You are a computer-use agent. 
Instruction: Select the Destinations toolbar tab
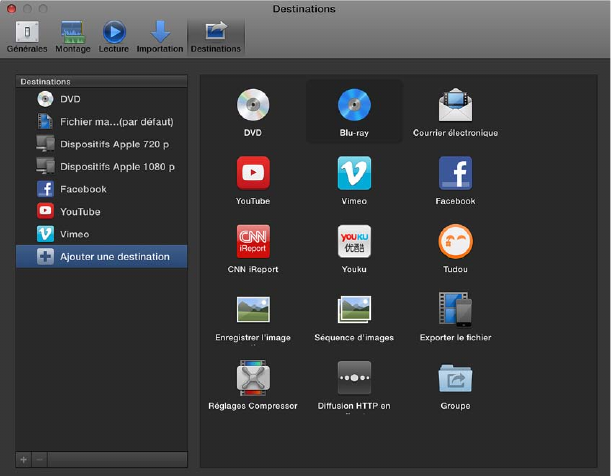click(x=215, y=37)
